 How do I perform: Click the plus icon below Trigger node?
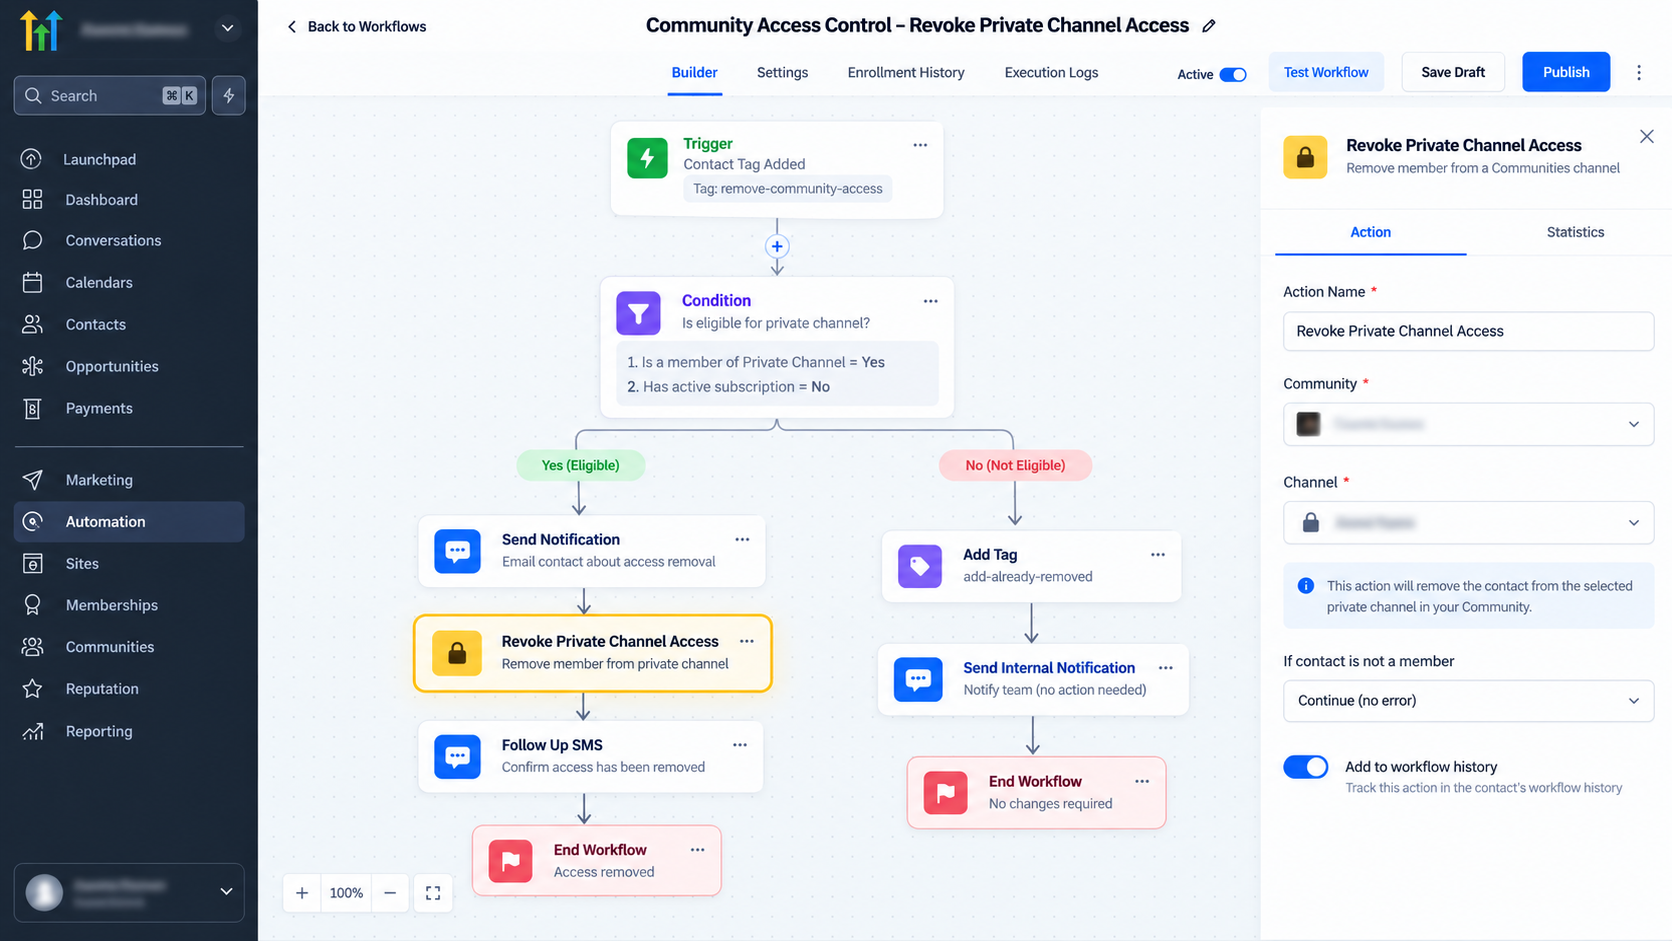777,246
